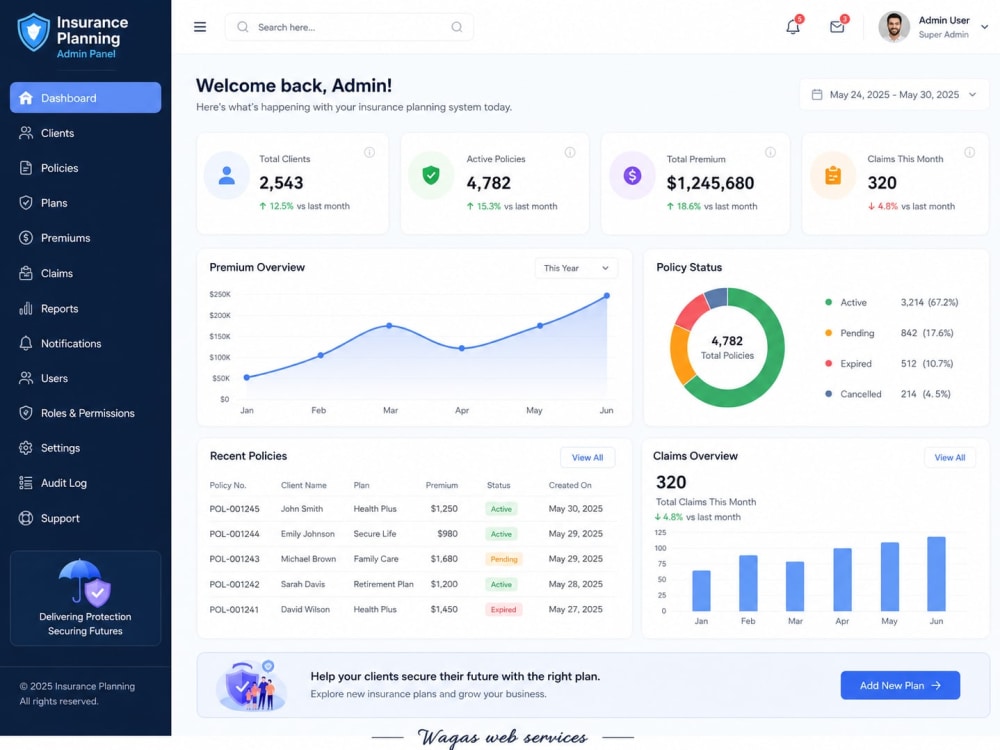Click the search magnifier on right of search box
1000x750 pixels.
[x=457, y=27]
